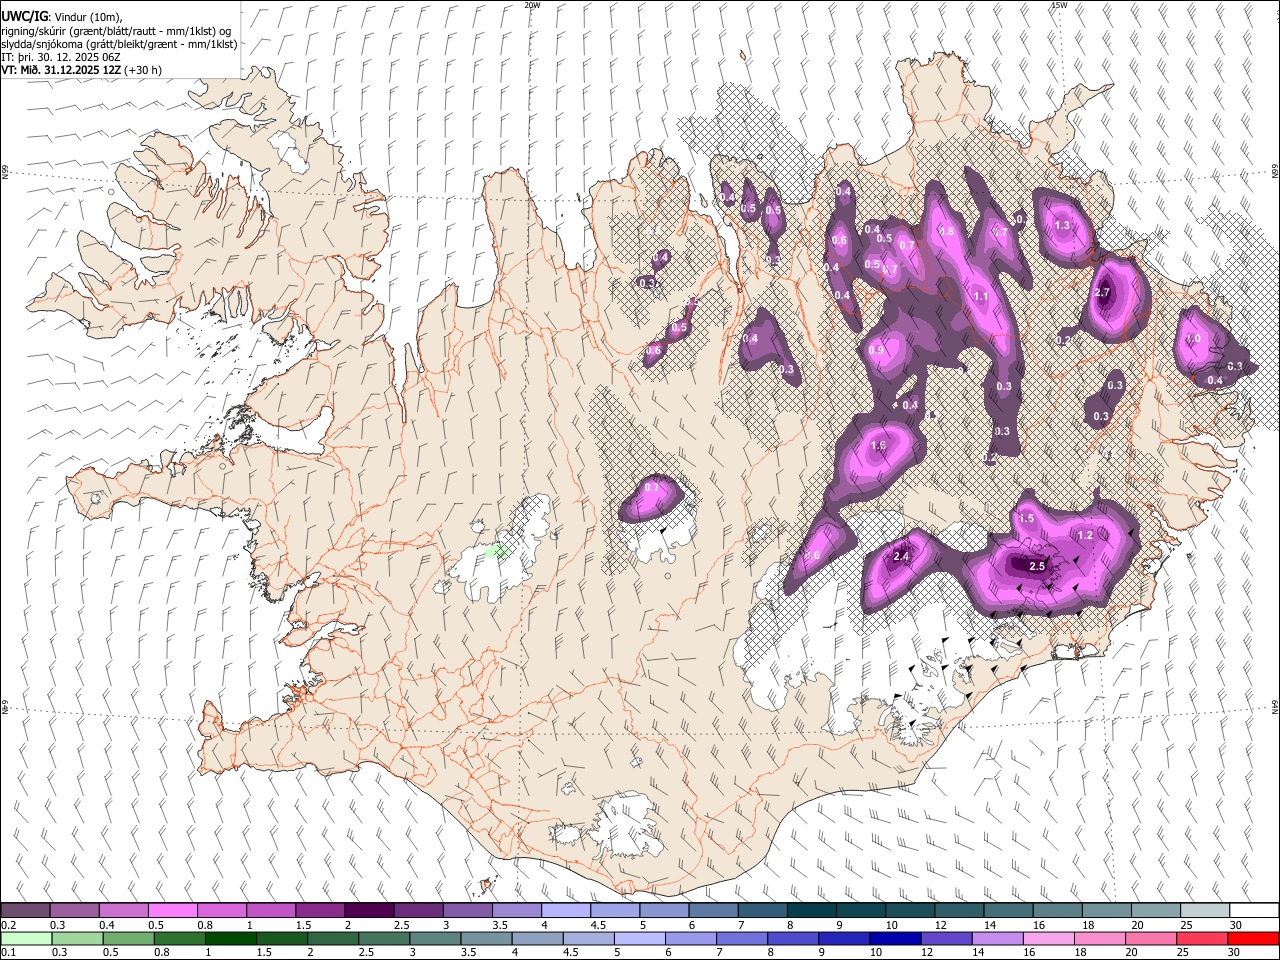This screenshot has width=1280, height=960.
Task: Click the 64N latitude label on the right edge
Action: click(1275, 705)
